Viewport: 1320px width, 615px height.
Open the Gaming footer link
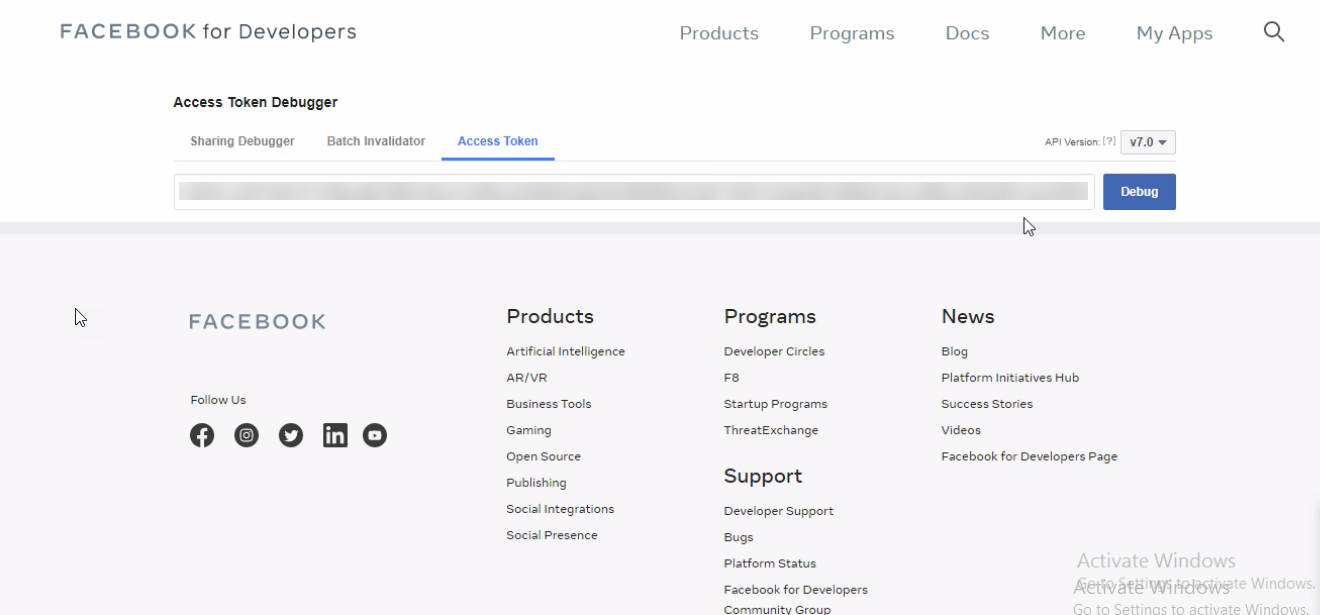528,430
